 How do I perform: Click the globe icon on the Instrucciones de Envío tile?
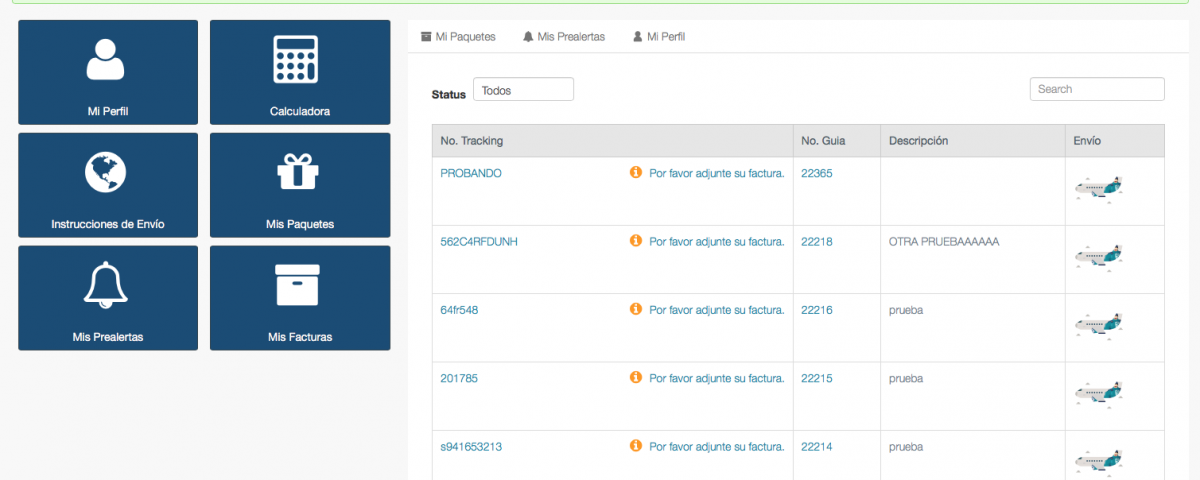tap(106, 172)
